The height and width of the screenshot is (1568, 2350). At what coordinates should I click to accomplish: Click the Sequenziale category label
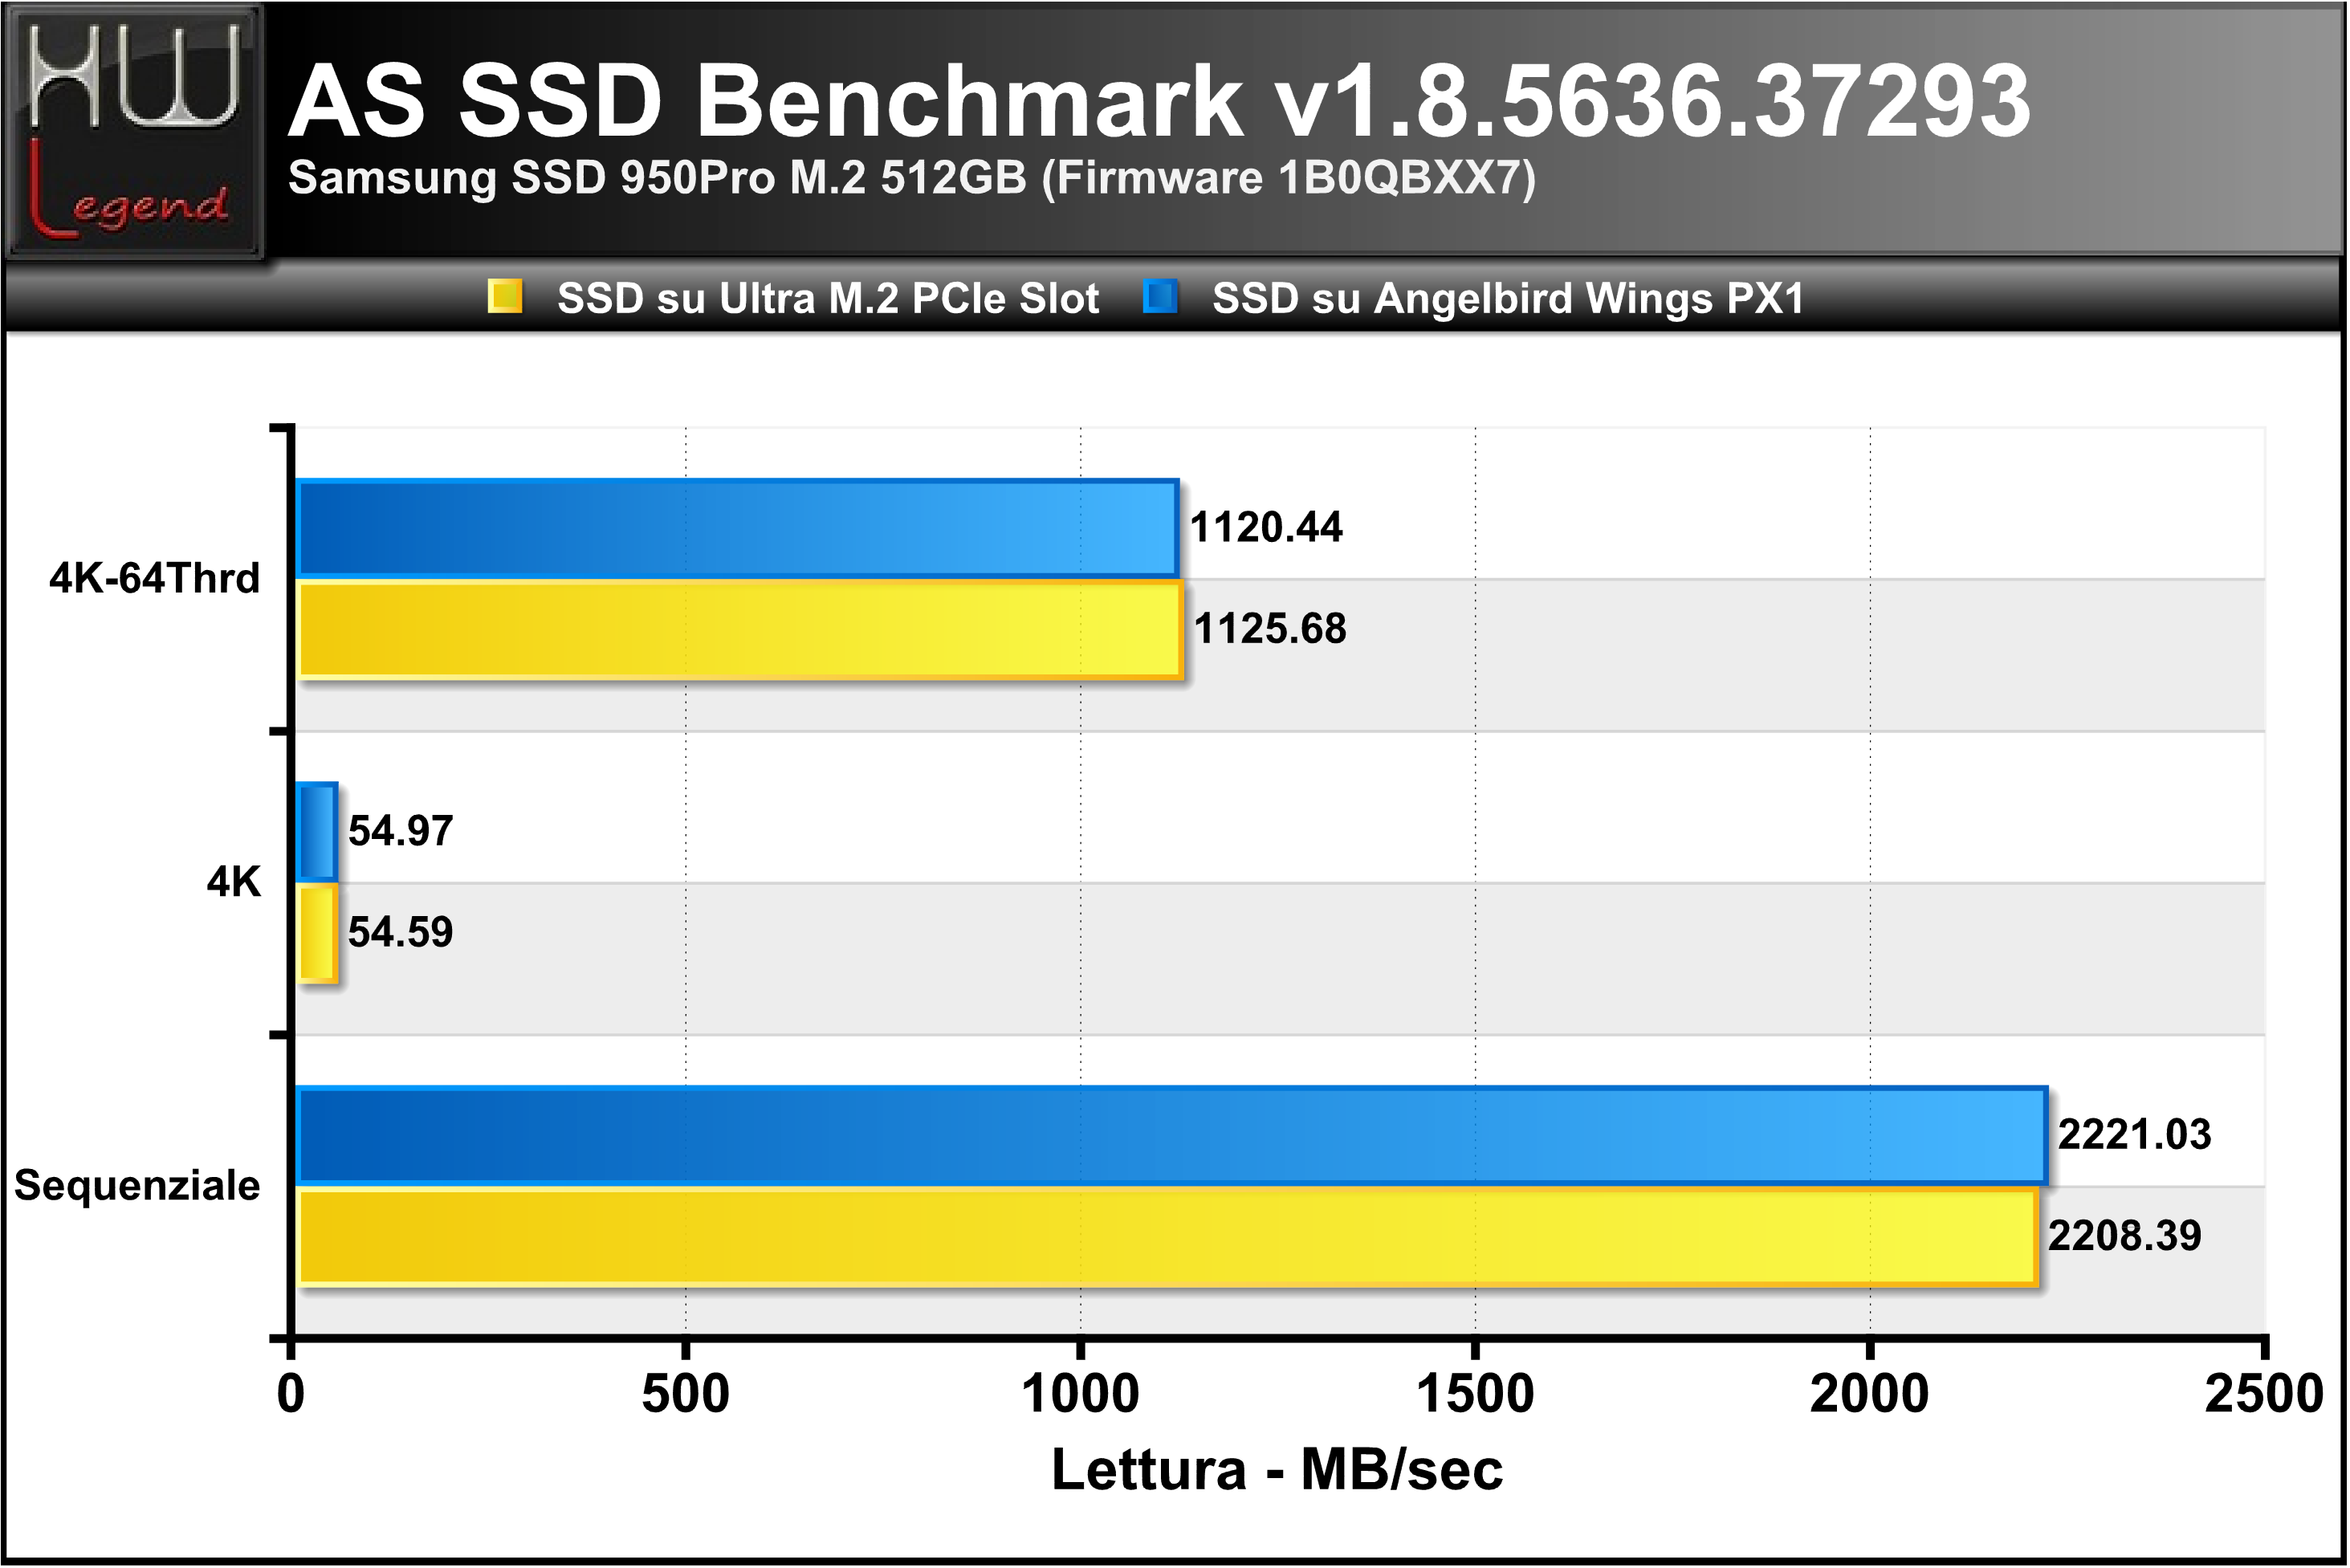[x=137, y=1186]
